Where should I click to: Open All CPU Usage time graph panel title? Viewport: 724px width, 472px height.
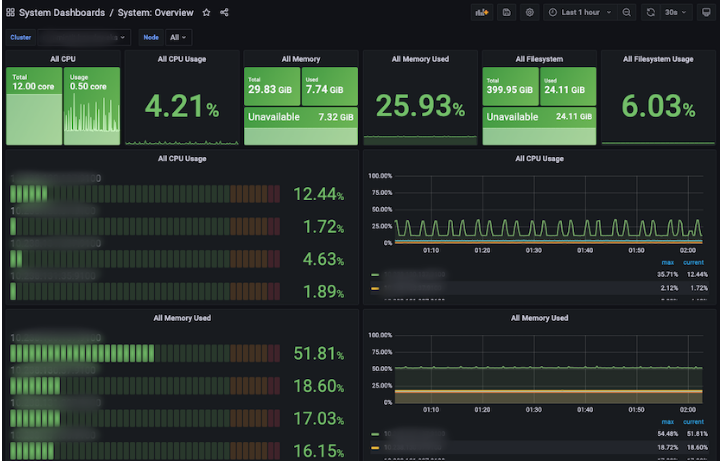539,158
